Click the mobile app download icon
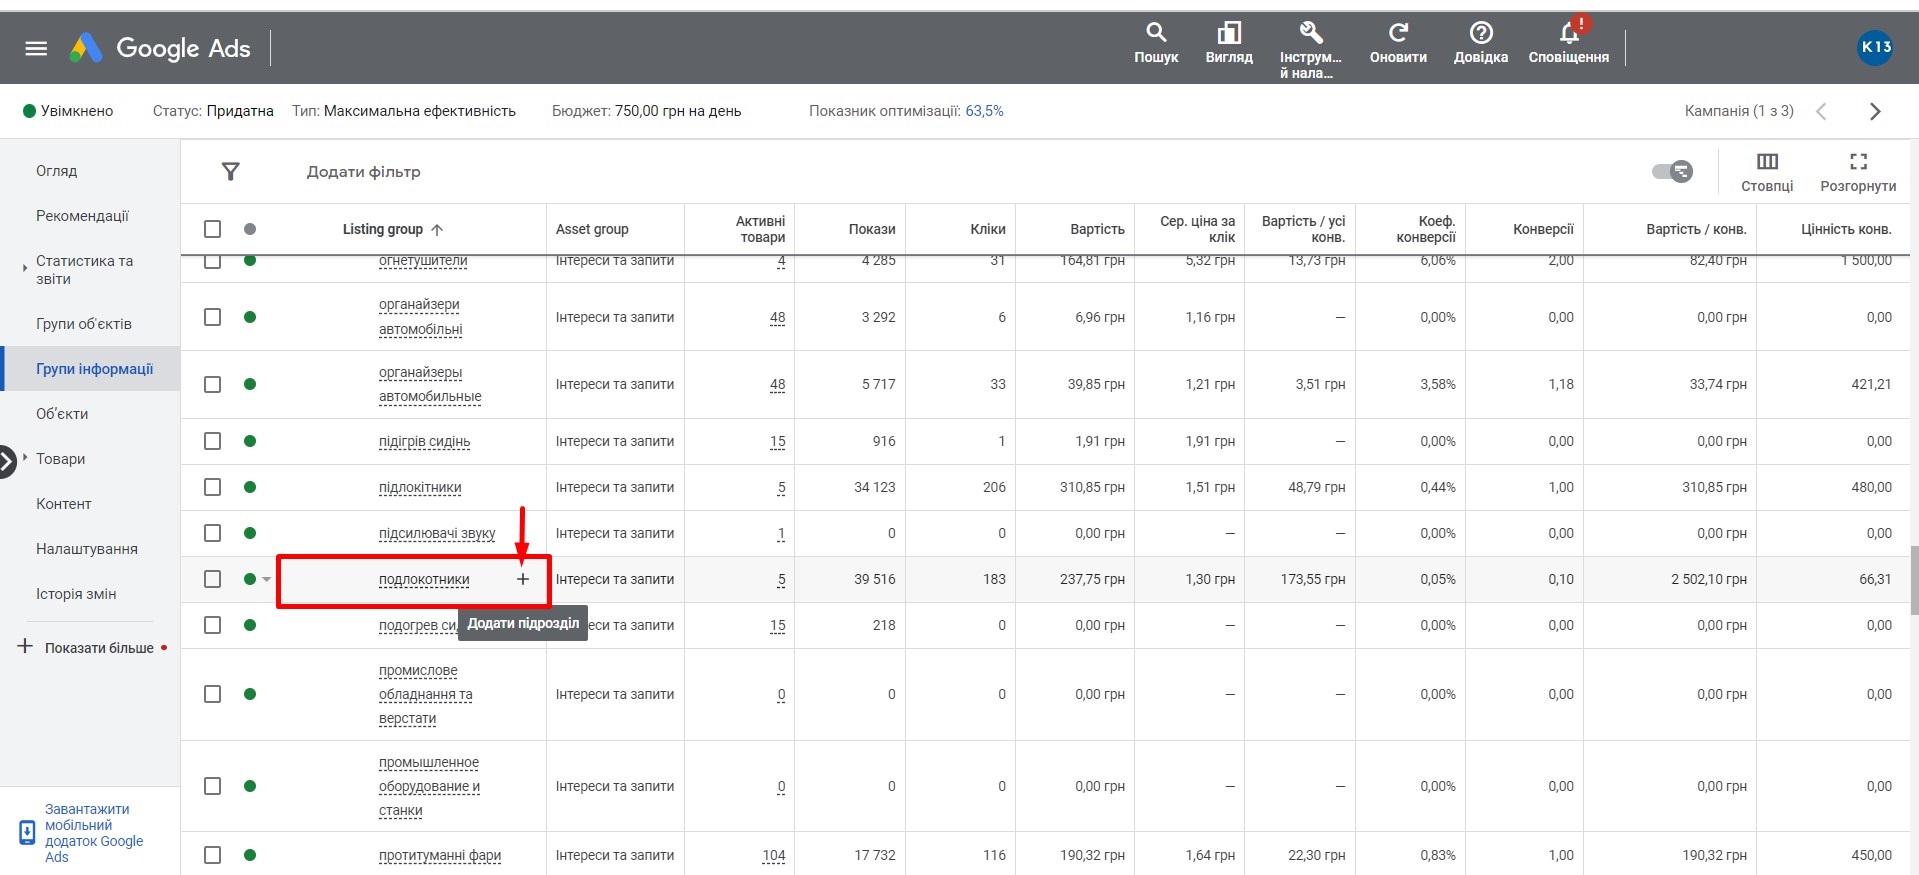This screenshot has width=1919, height=875. [x=28, y=833]
